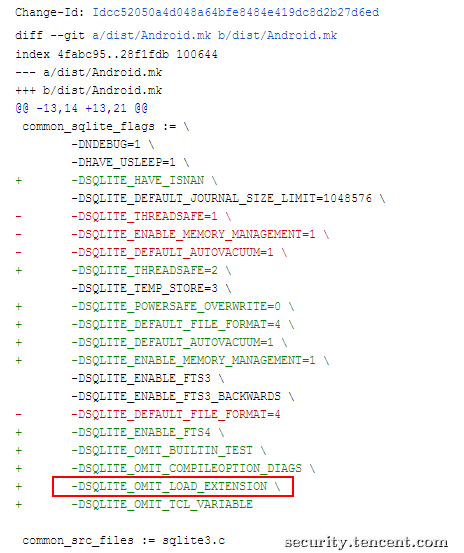464x553 pixels.
Task: Click the security.tencent.com watermark
Action: point(366,542)
